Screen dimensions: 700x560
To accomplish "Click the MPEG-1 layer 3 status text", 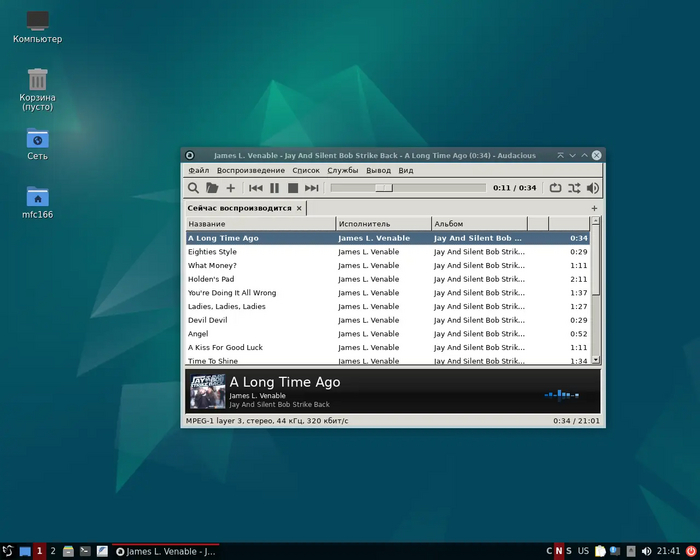I will point(267,421).
